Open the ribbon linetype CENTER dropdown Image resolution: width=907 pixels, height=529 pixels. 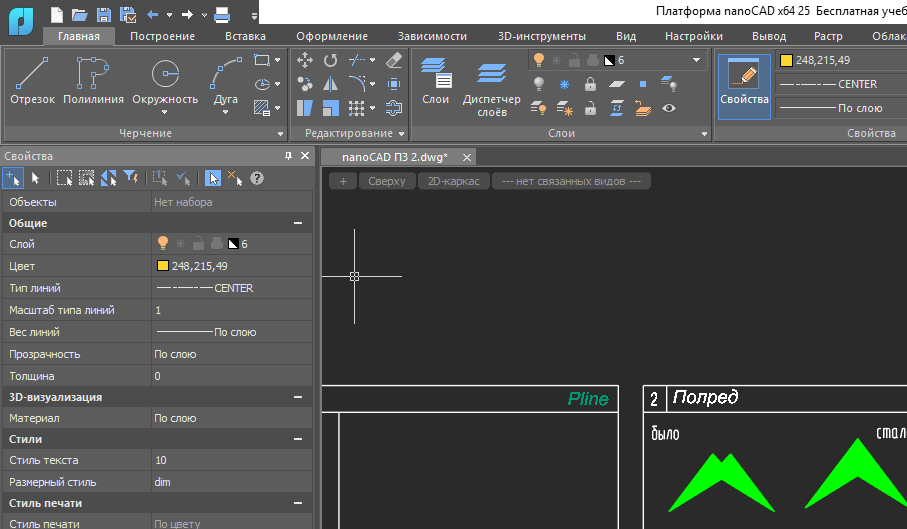(x=842, y=84)
